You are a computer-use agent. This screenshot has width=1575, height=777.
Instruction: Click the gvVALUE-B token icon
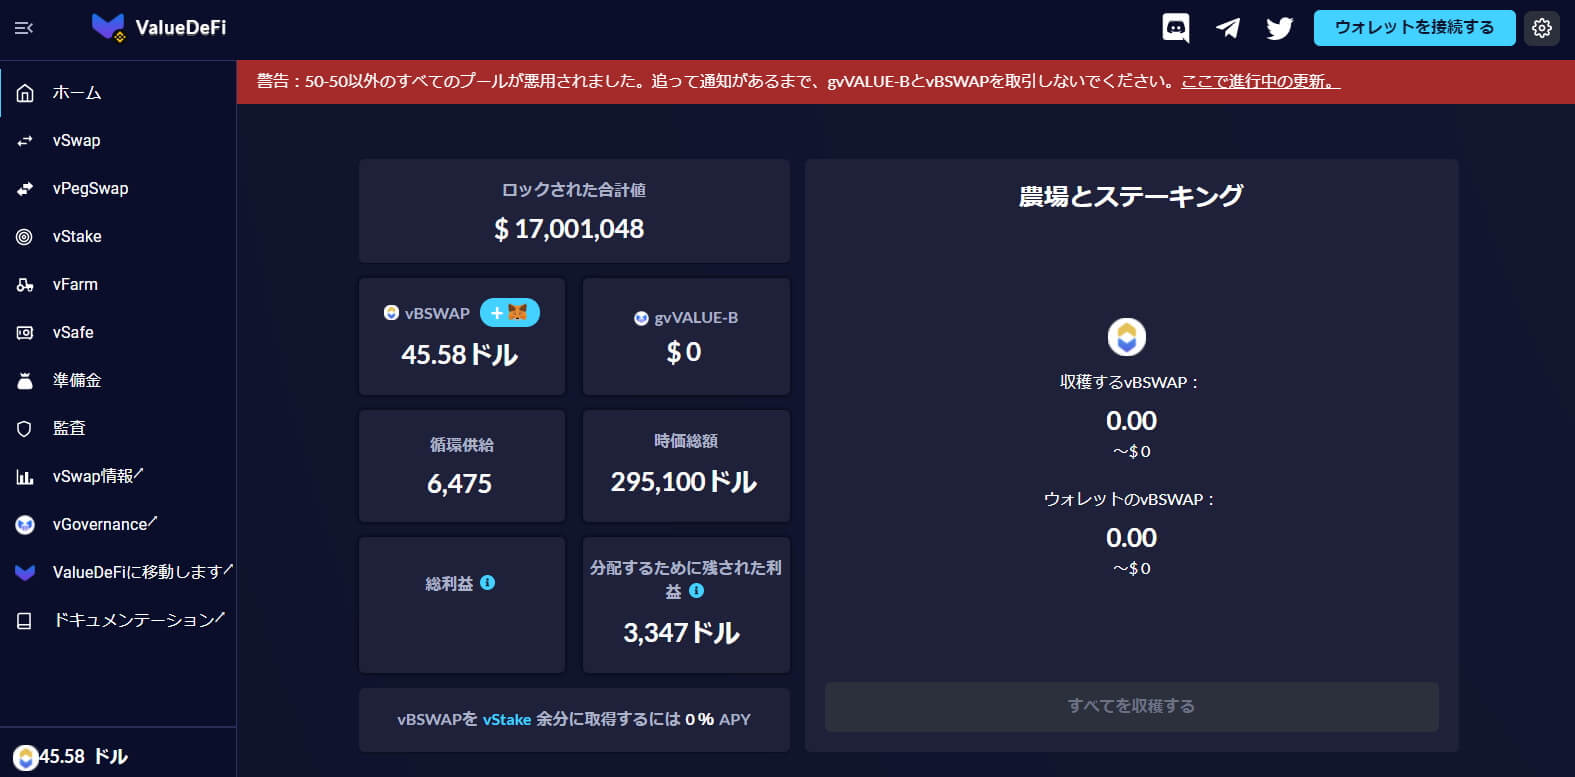(641, 318)
